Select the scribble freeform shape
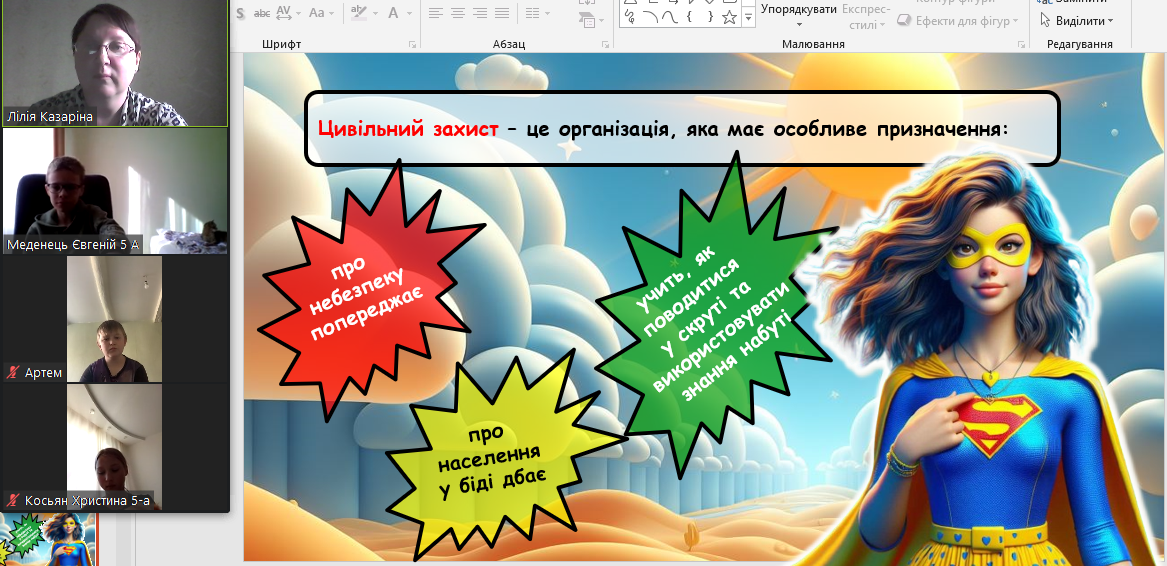 [x=630, y=16]
